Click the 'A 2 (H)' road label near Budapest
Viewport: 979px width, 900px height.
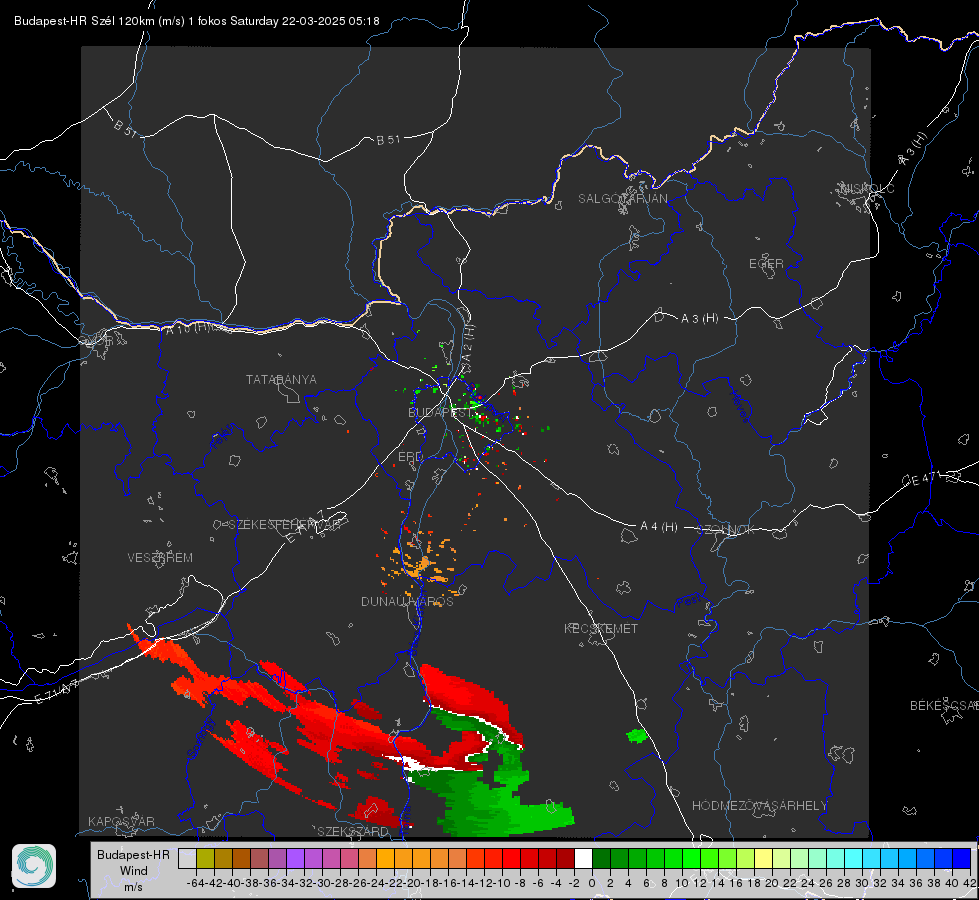468,343
